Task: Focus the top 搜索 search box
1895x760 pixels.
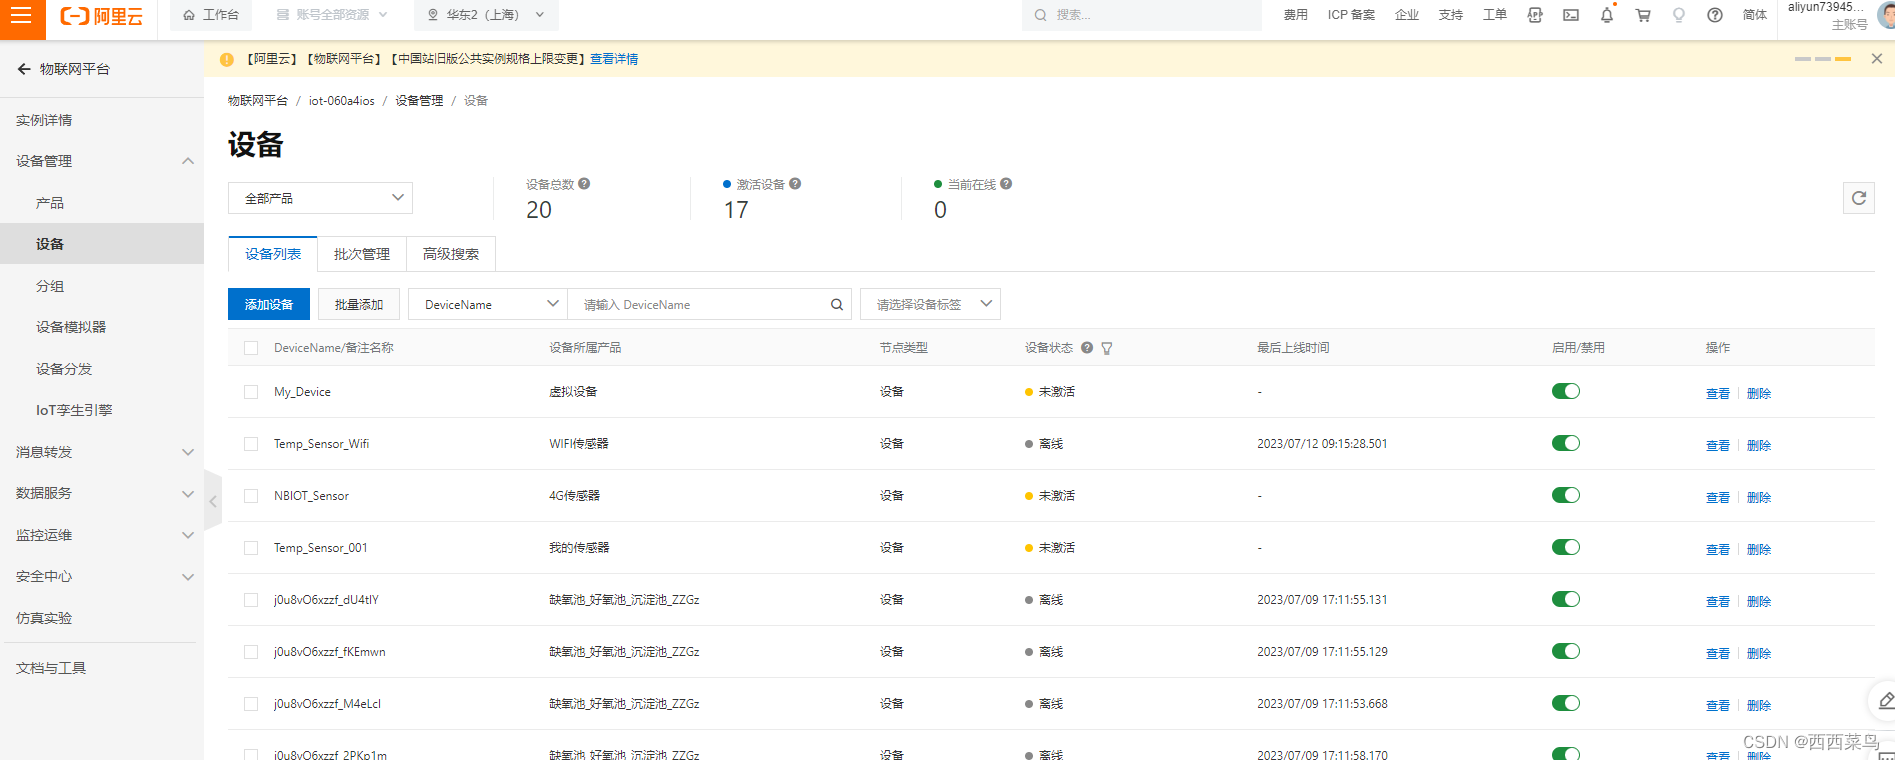Action: pos(1142,15)
